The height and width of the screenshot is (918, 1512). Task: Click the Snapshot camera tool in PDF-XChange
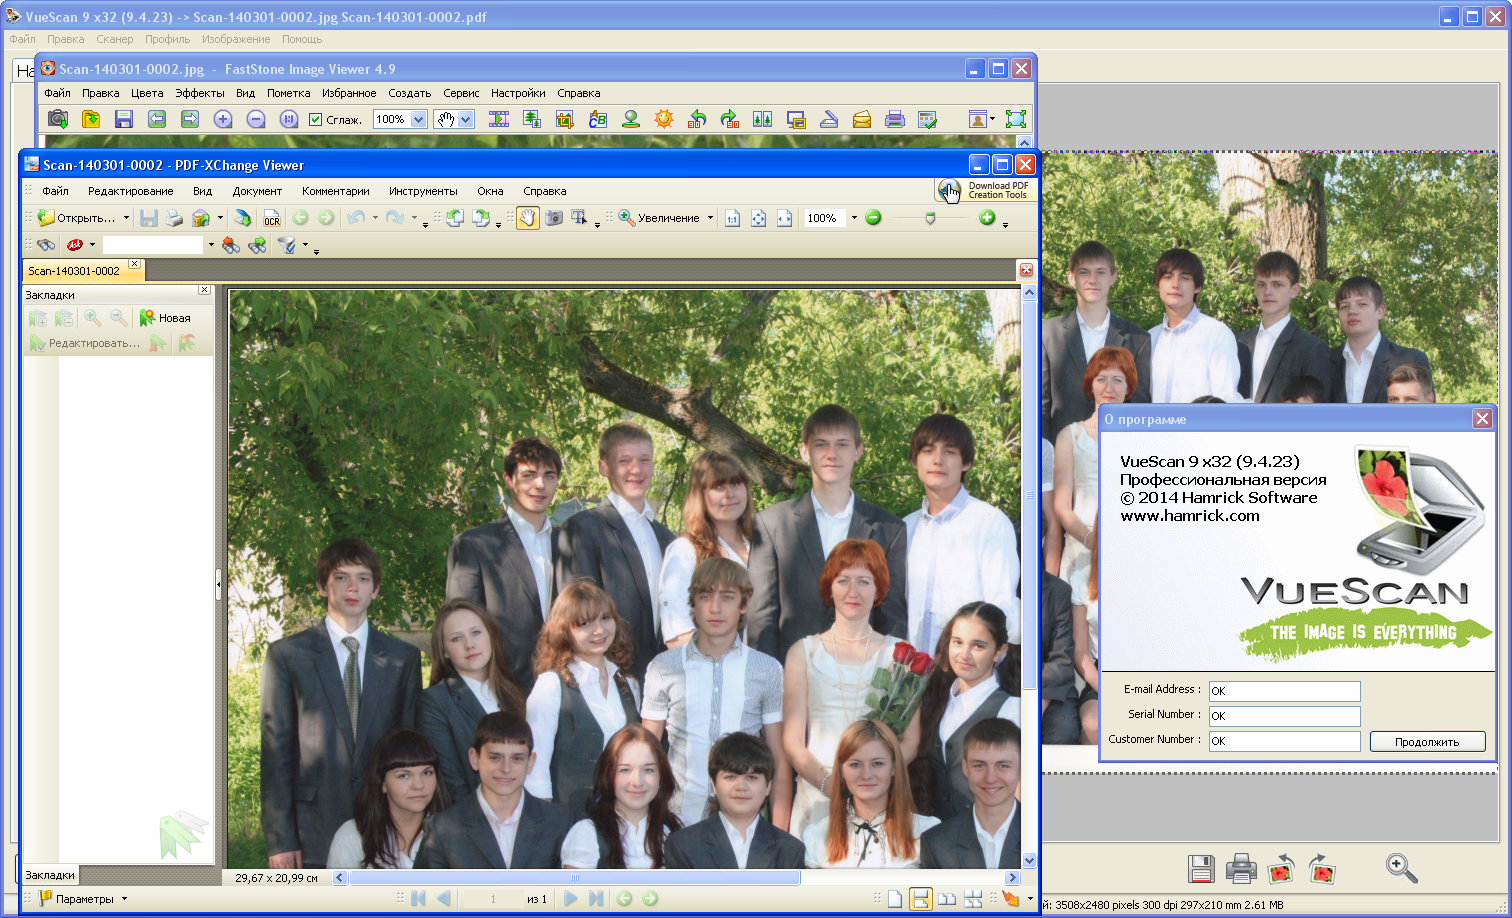pos(554,218)
